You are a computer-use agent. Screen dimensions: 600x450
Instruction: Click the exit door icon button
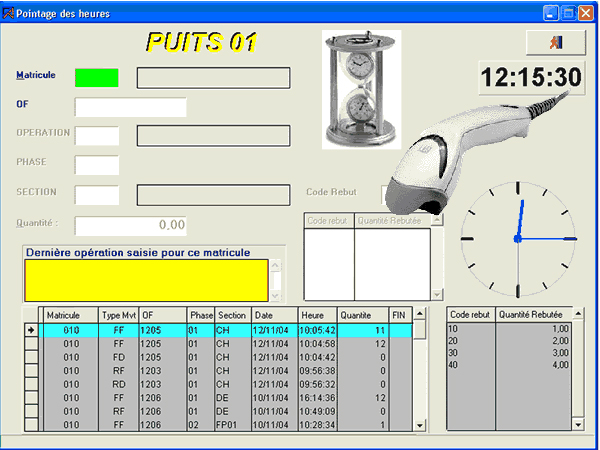click(554, 43)
